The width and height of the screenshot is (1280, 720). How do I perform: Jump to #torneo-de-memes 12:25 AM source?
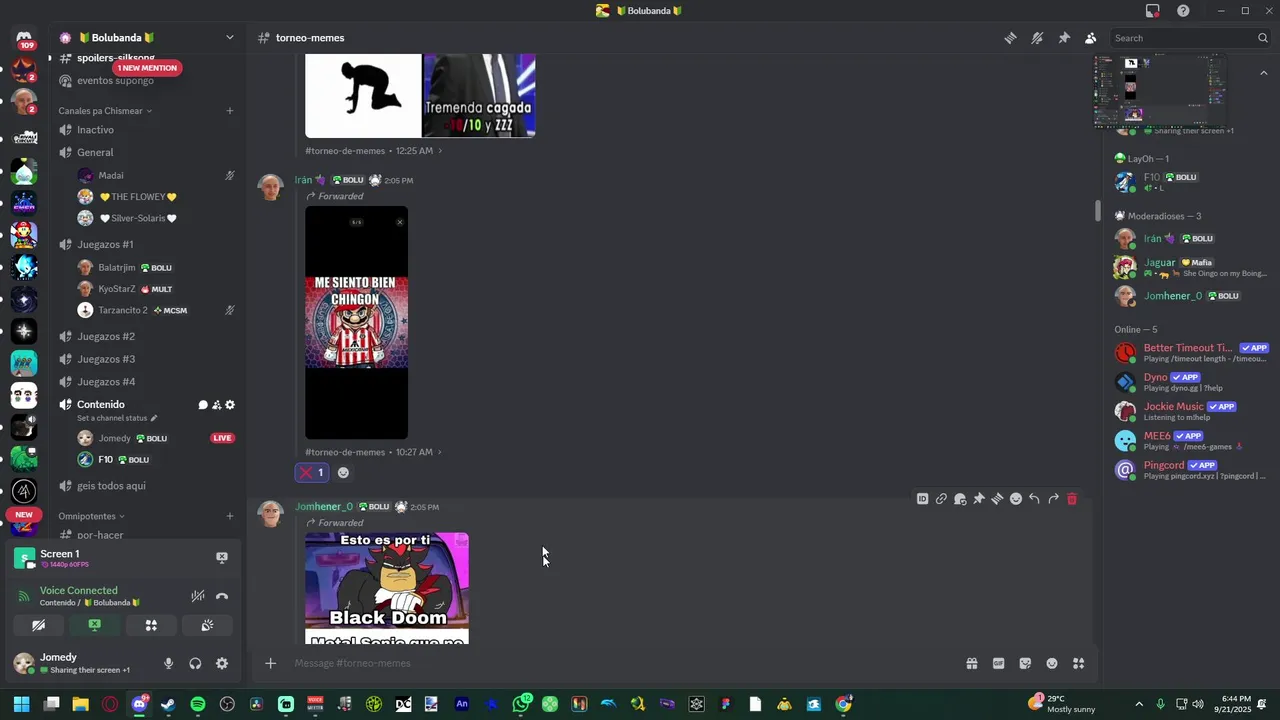tap(373, 151)
